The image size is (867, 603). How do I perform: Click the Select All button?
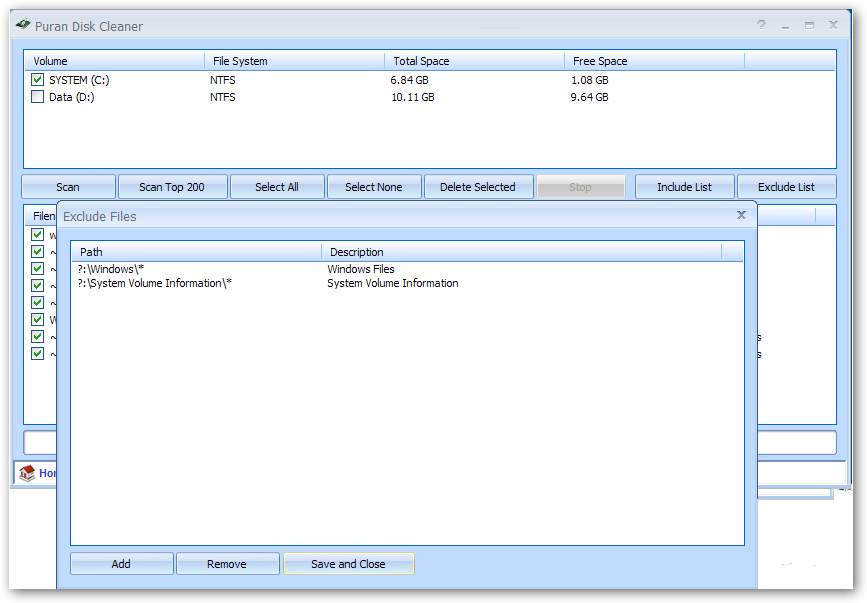pyautogui.click(x=276, y=187)
